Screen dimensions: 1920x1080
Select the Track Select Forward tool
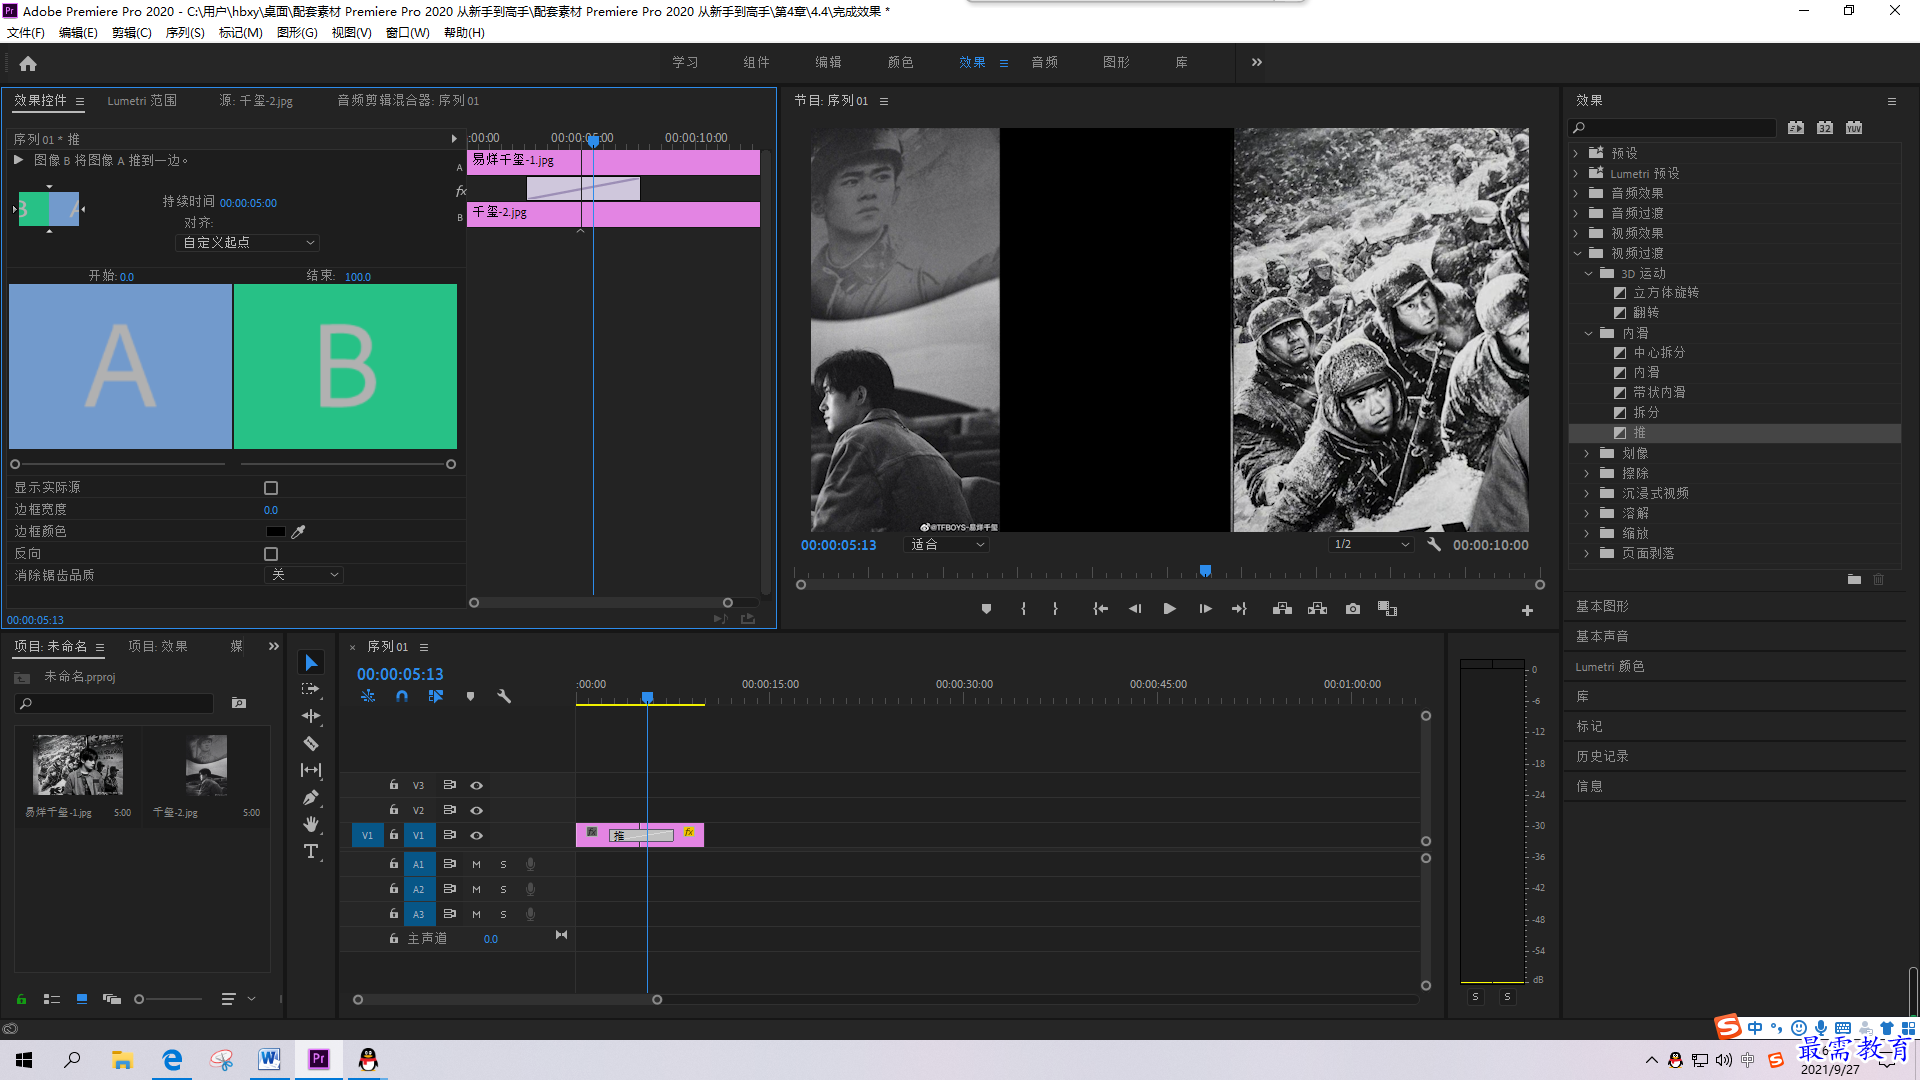[x=311, y=689]
